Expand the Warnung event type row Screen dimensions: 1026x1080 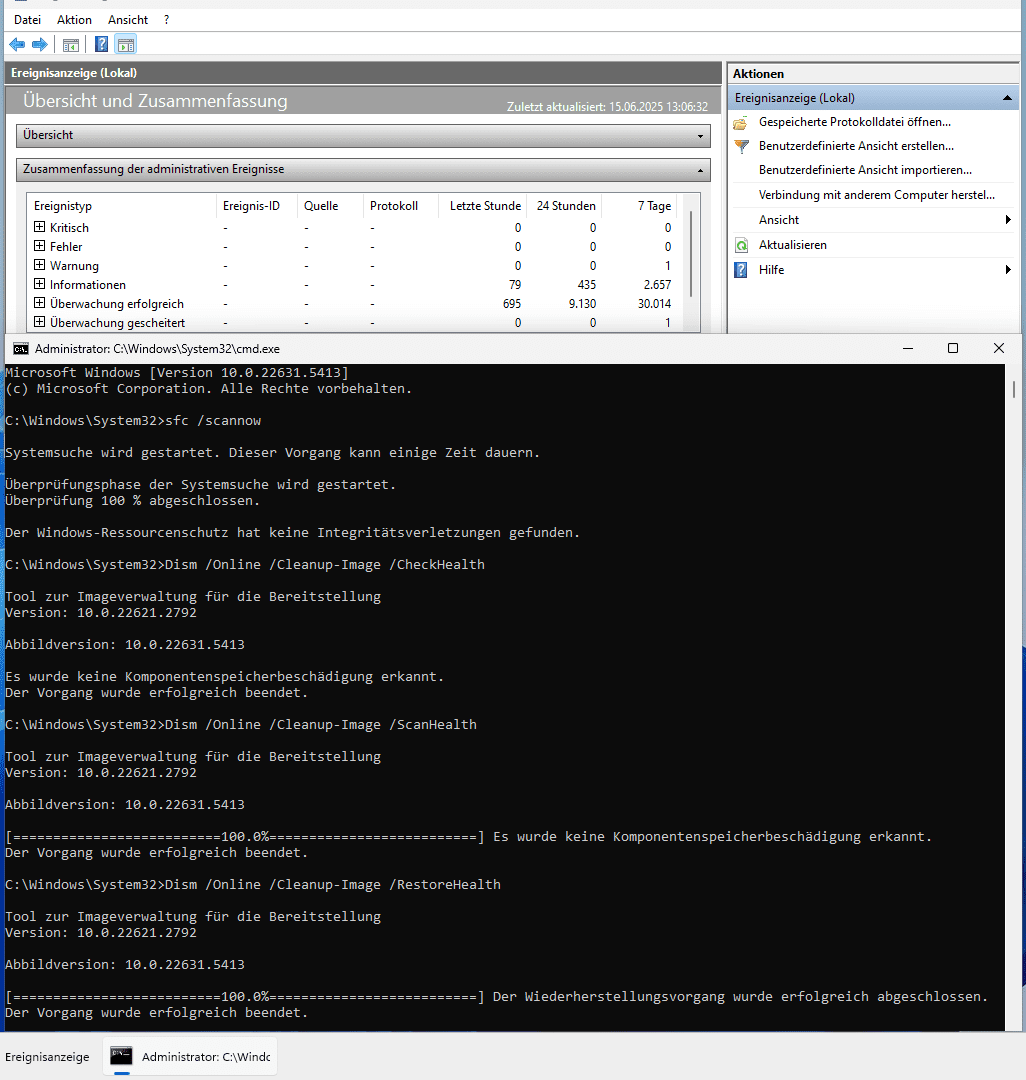point(39,265)
